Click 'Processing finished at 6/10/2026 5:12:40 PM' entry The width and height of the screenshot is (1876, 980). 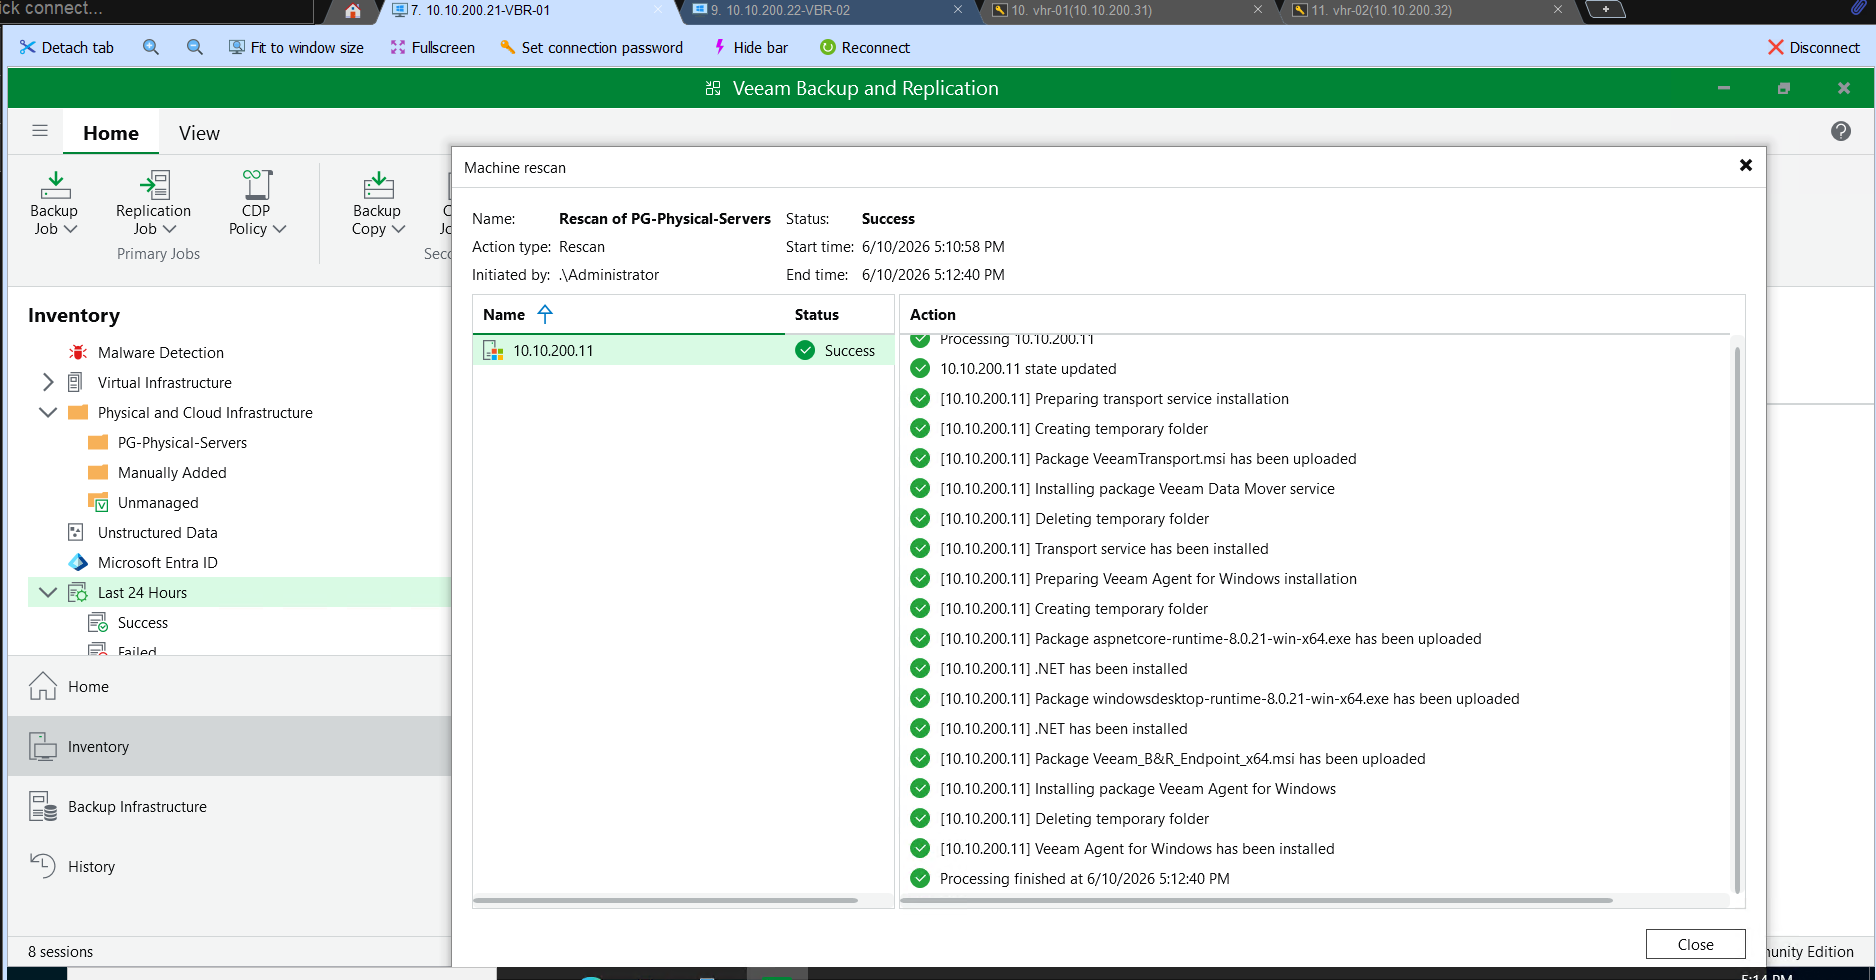point(1085,879)
